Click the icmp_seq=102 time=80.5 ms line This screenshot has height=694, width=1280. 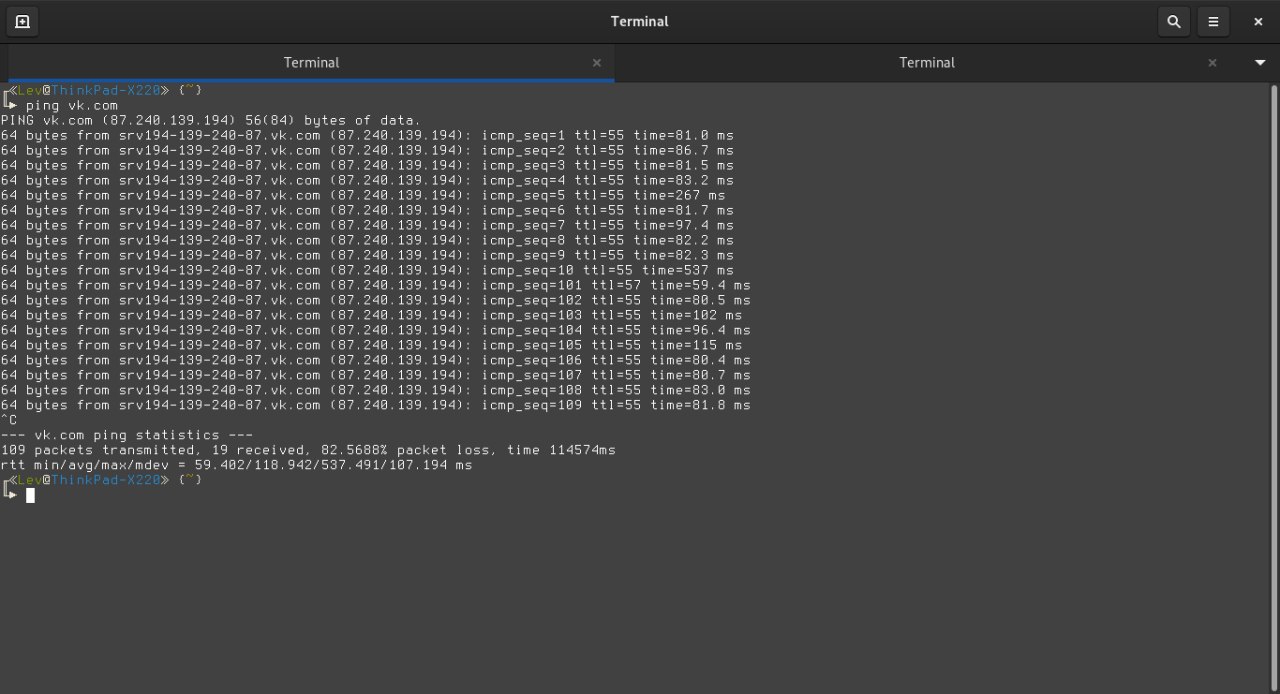point(376,300)
